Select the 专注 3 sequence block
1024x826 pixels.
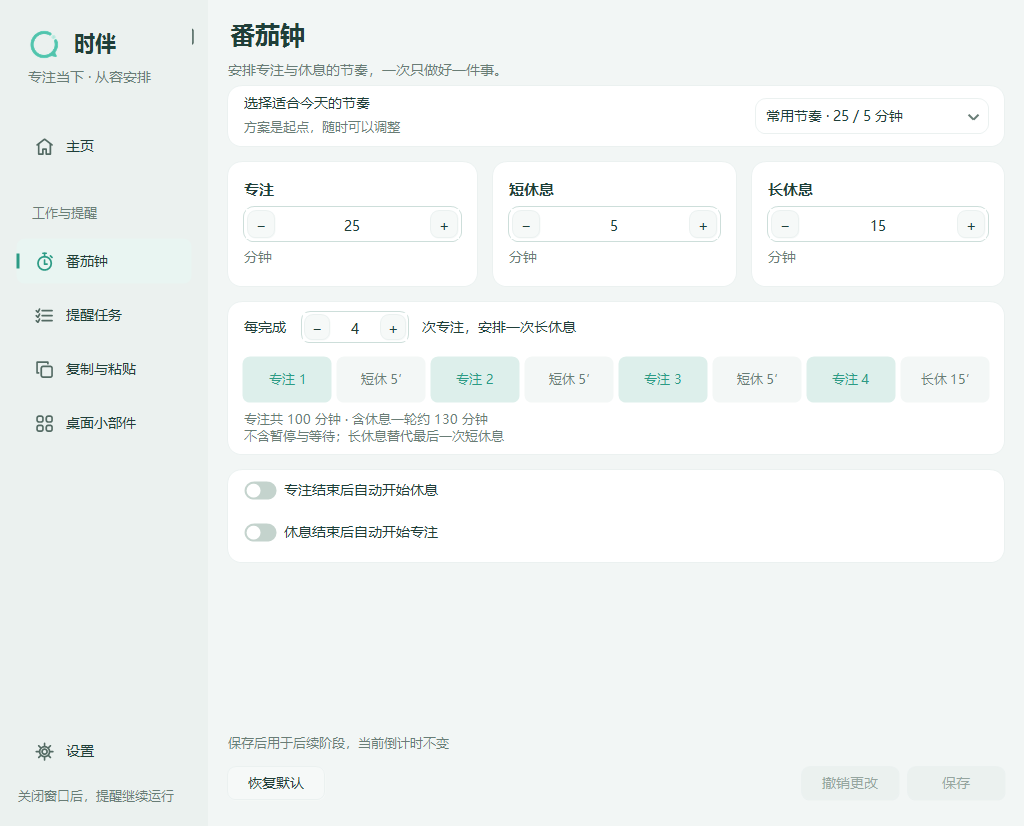663,379
